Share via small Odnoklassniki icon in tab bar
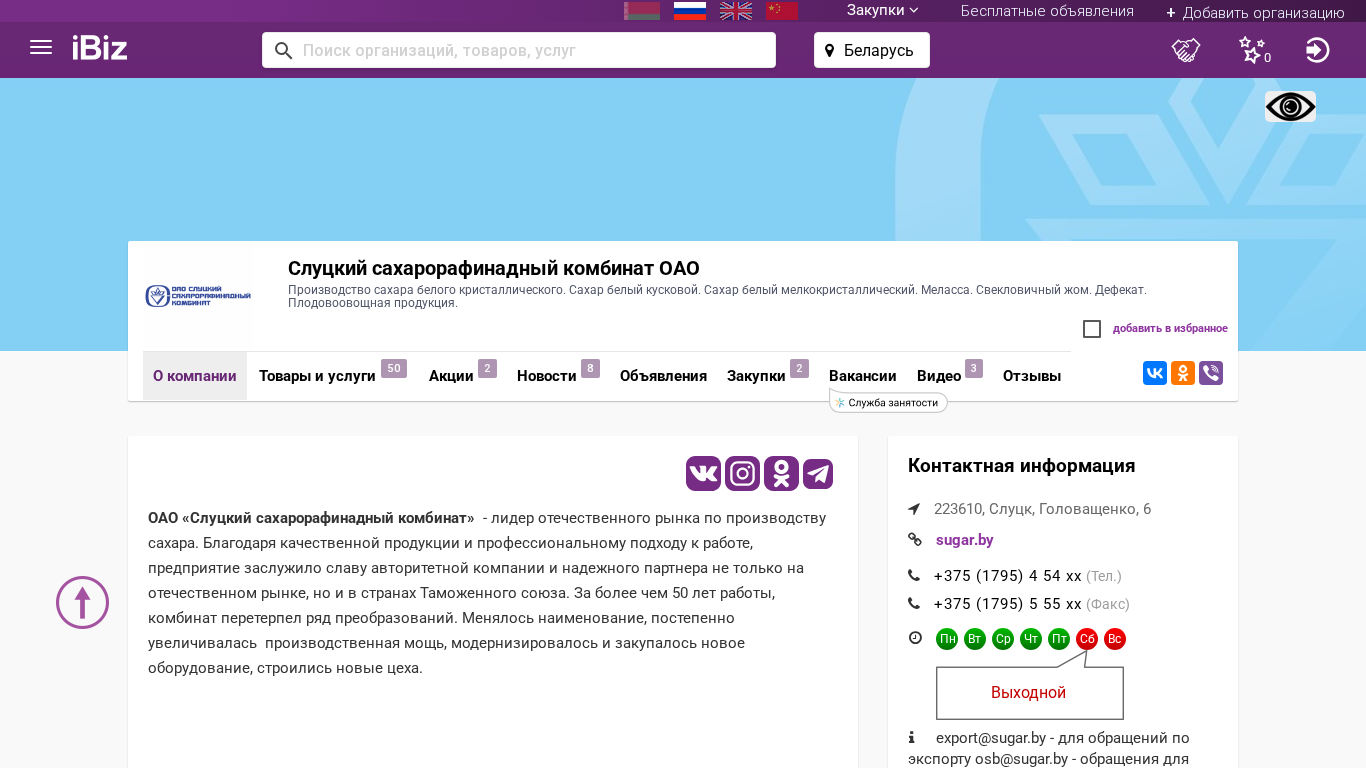Viewport: 1366px width, 768px height. [1183, 373]
